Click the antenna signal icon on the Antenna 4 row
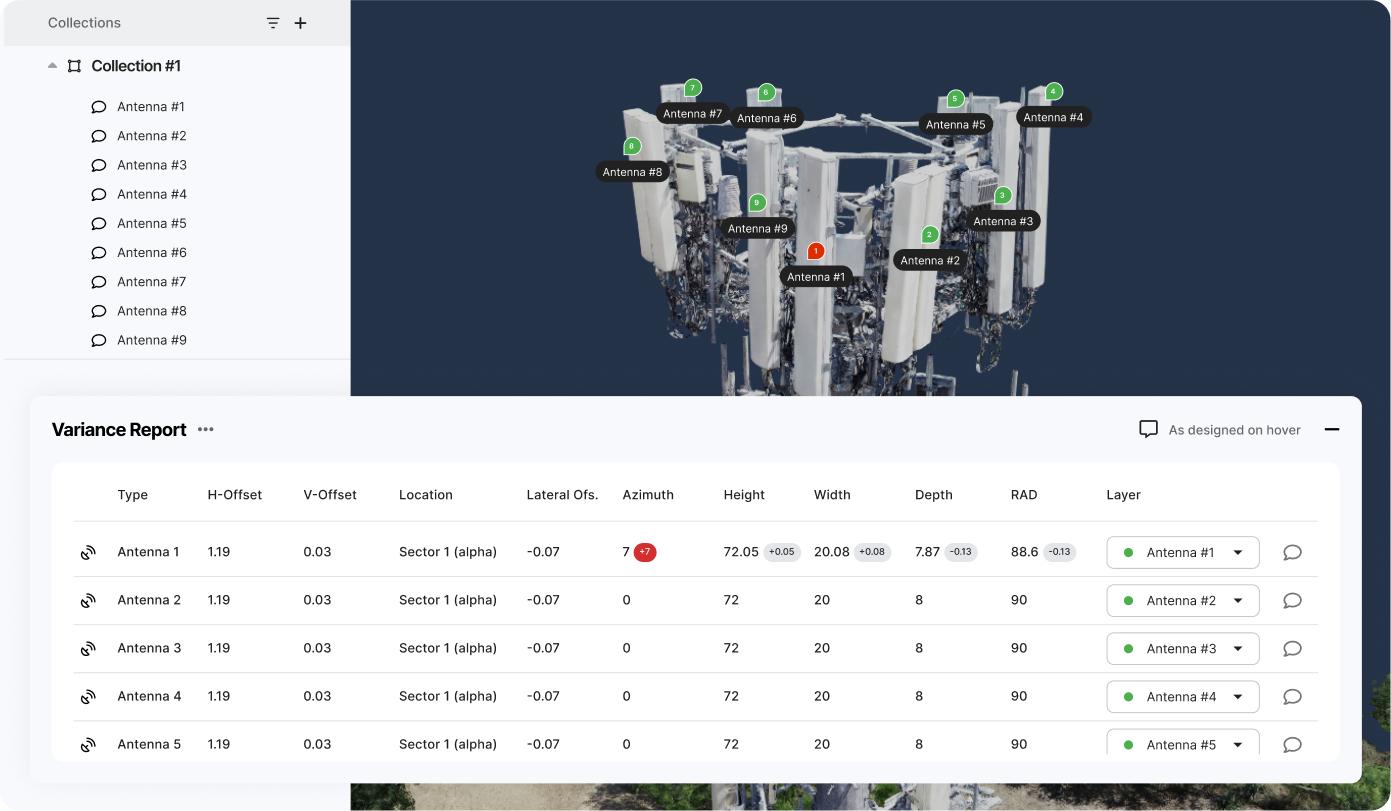This screenshot has height=811, width=1391. click(x=88, y=696)
